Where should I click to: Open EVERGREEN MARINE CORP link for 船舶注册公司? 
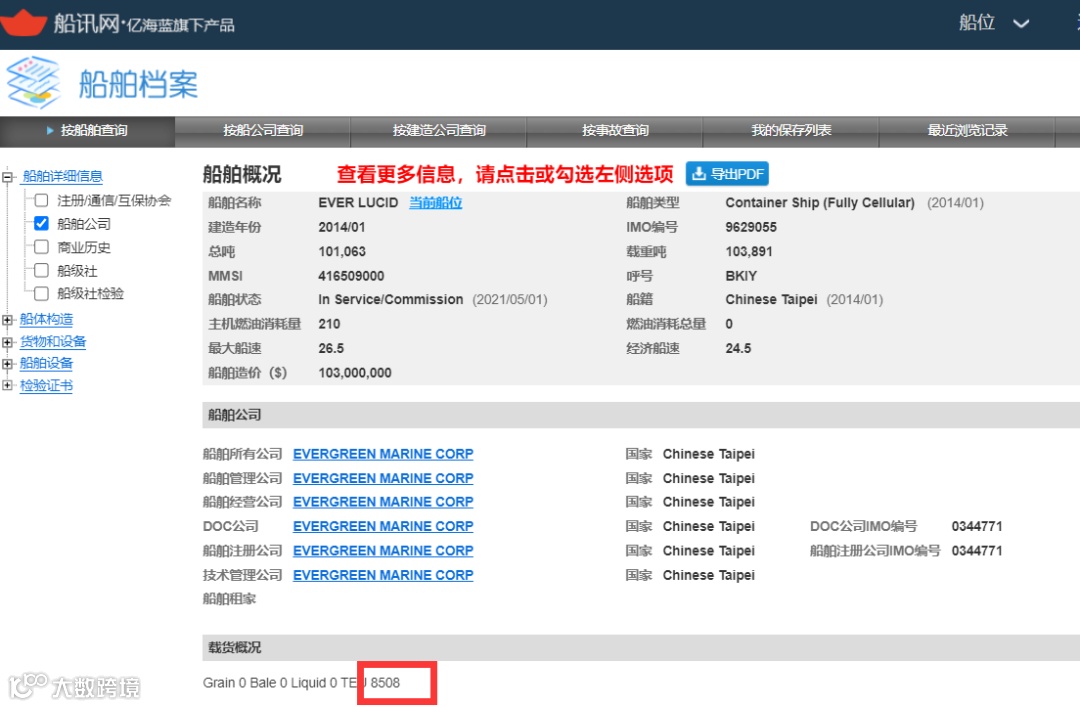(383, 551)
